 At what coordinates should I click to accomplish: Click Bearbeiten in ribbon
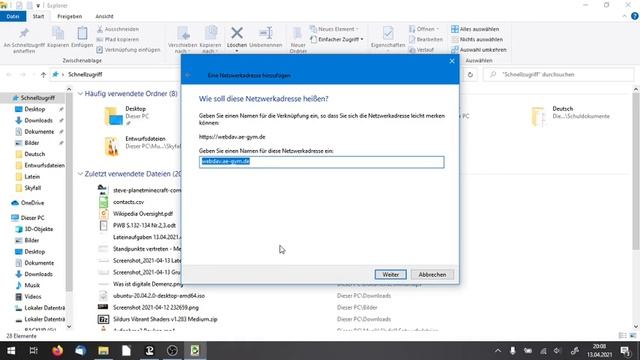pos(426,39)
